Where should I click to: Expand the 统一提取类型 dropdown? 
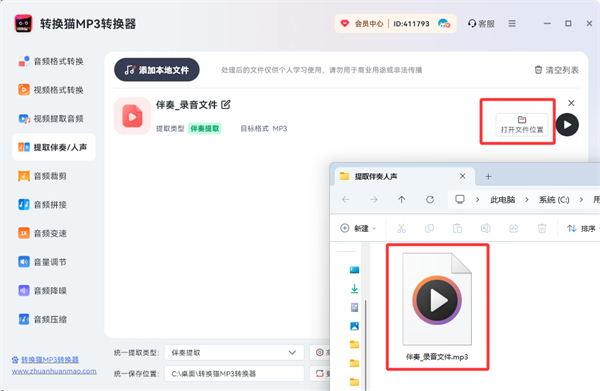click(234, 353)
